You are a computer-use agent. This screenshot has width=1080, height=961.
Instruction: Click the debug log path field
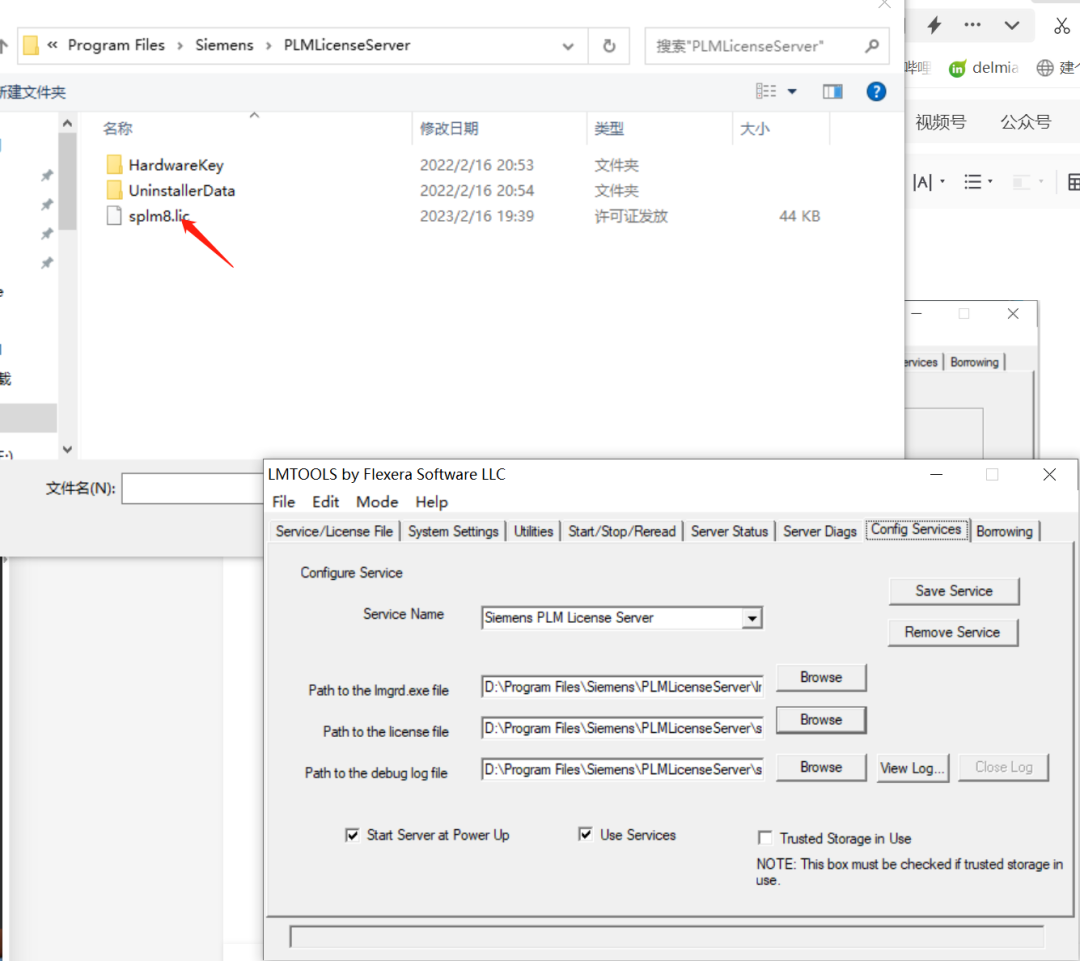click(623, 769)
